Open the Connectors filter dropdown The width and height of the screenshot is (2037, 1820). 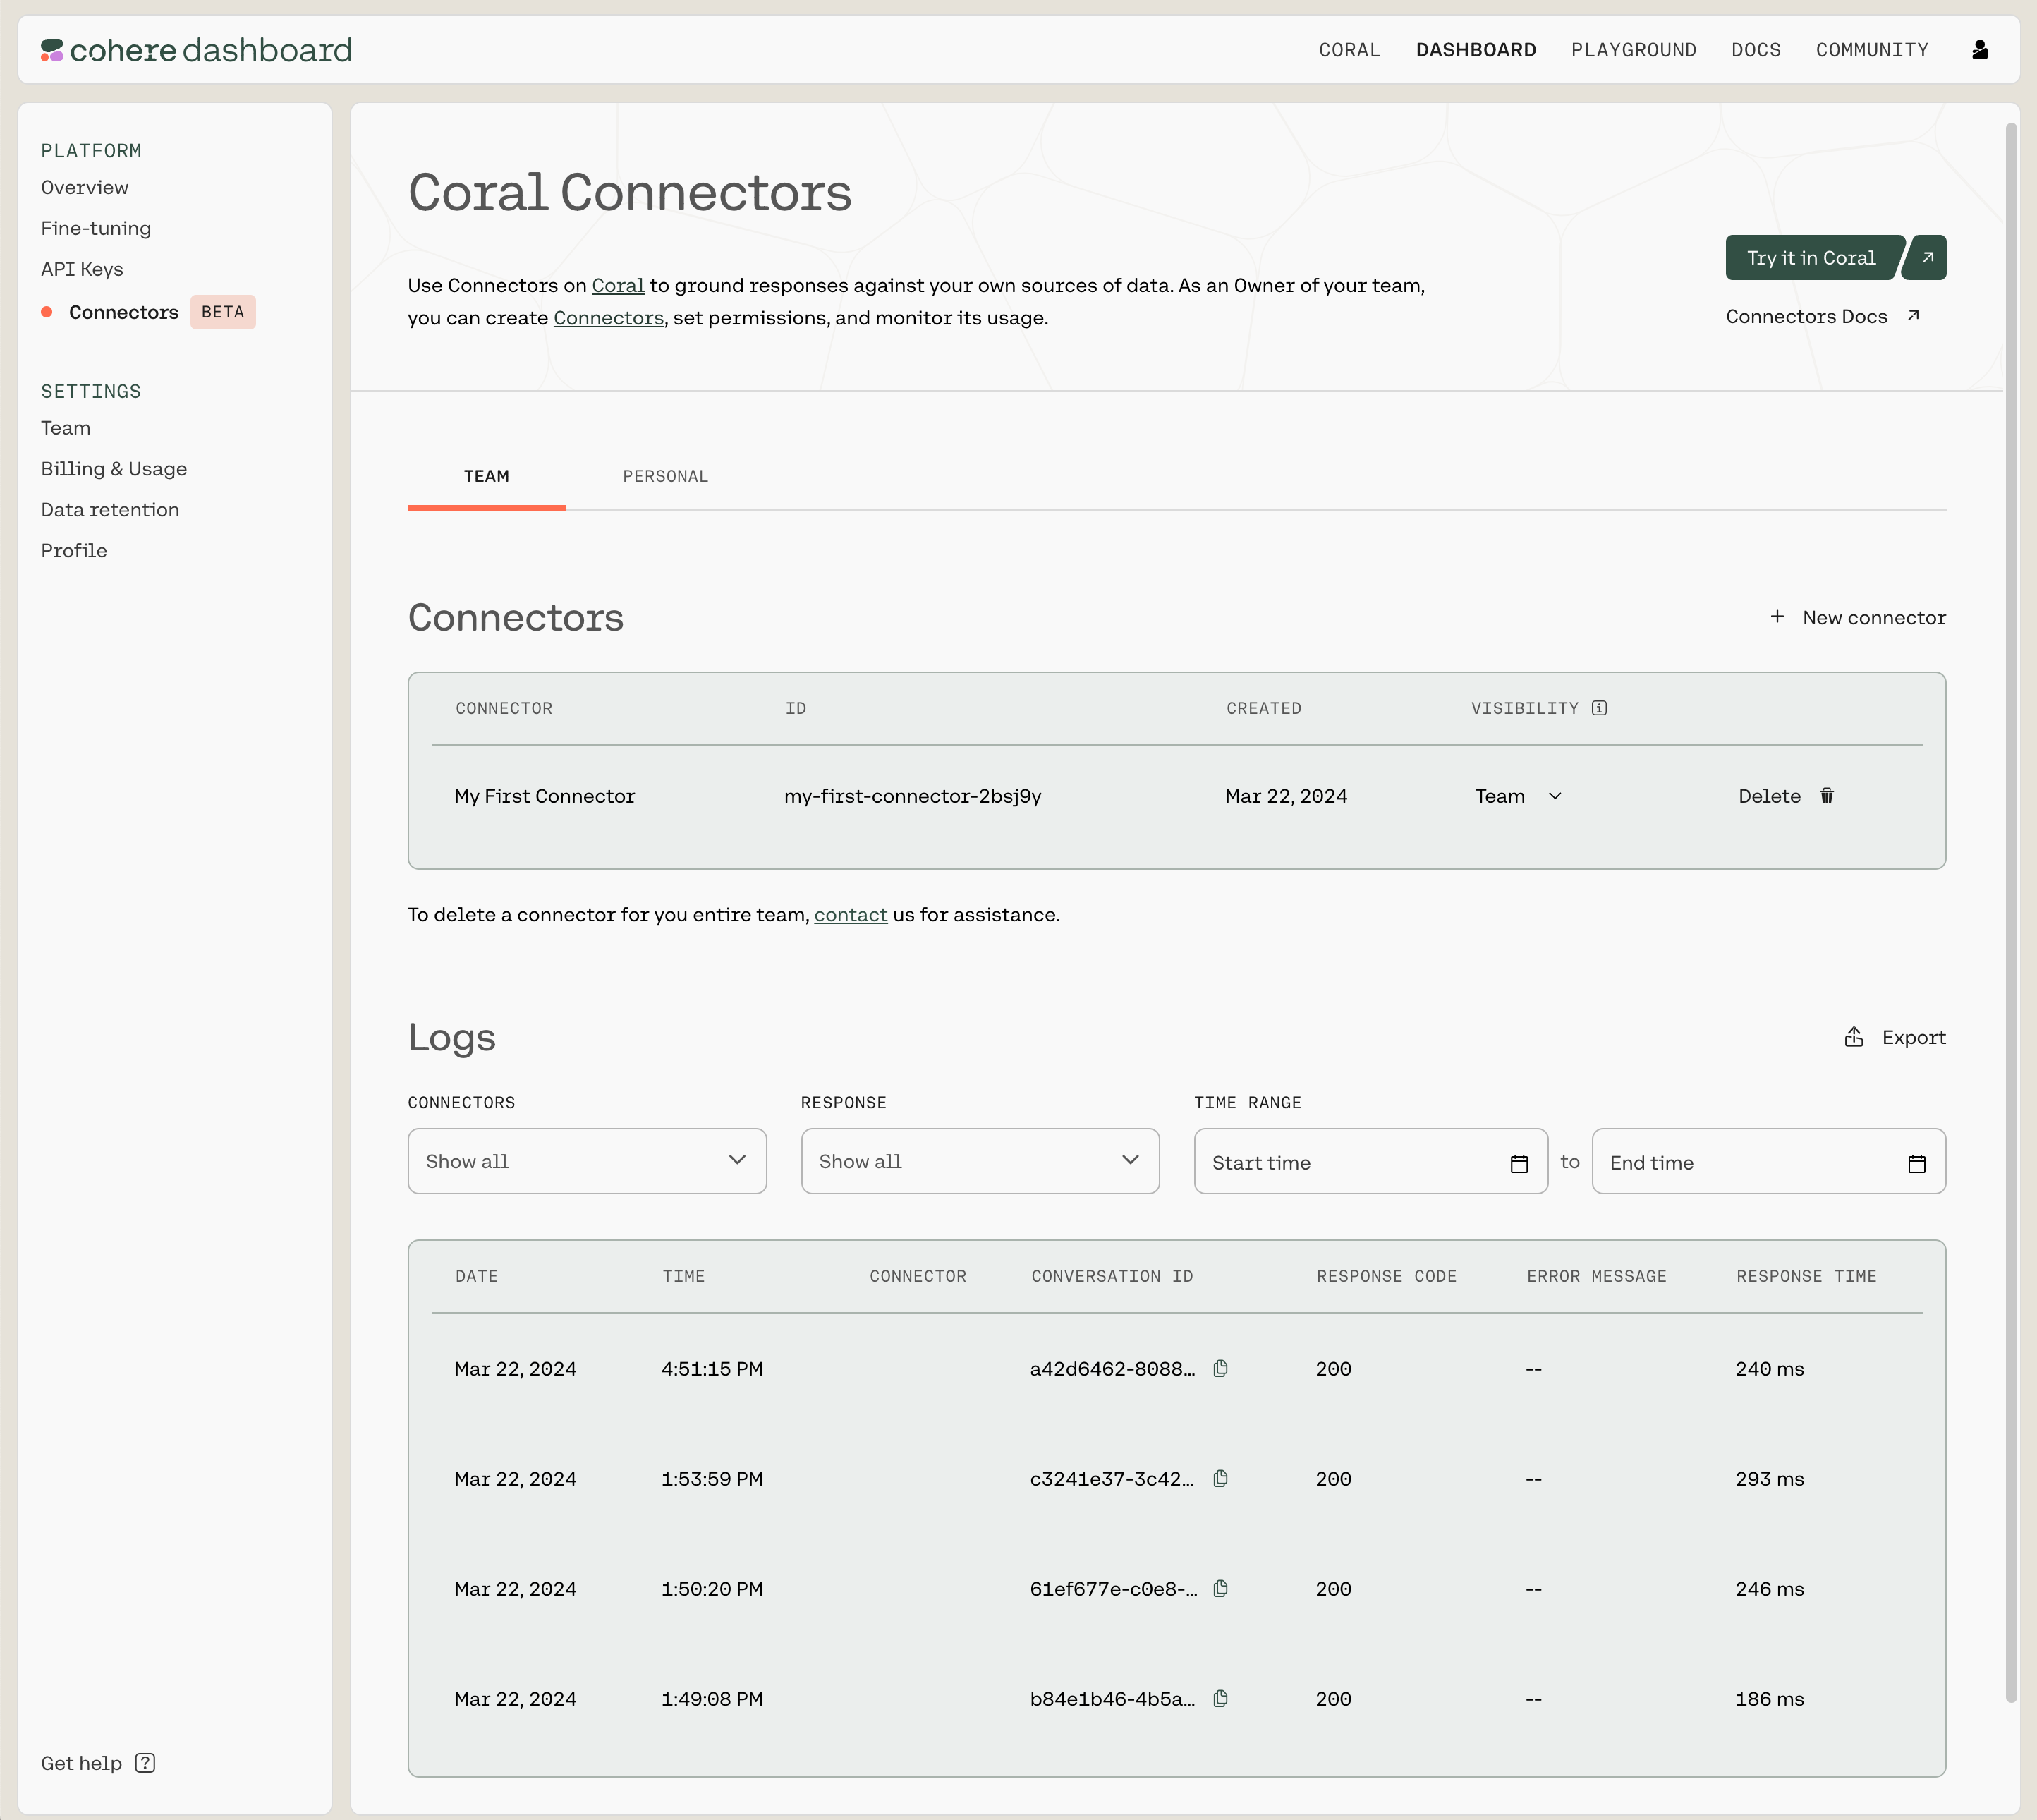click(x=587, y=1161)
